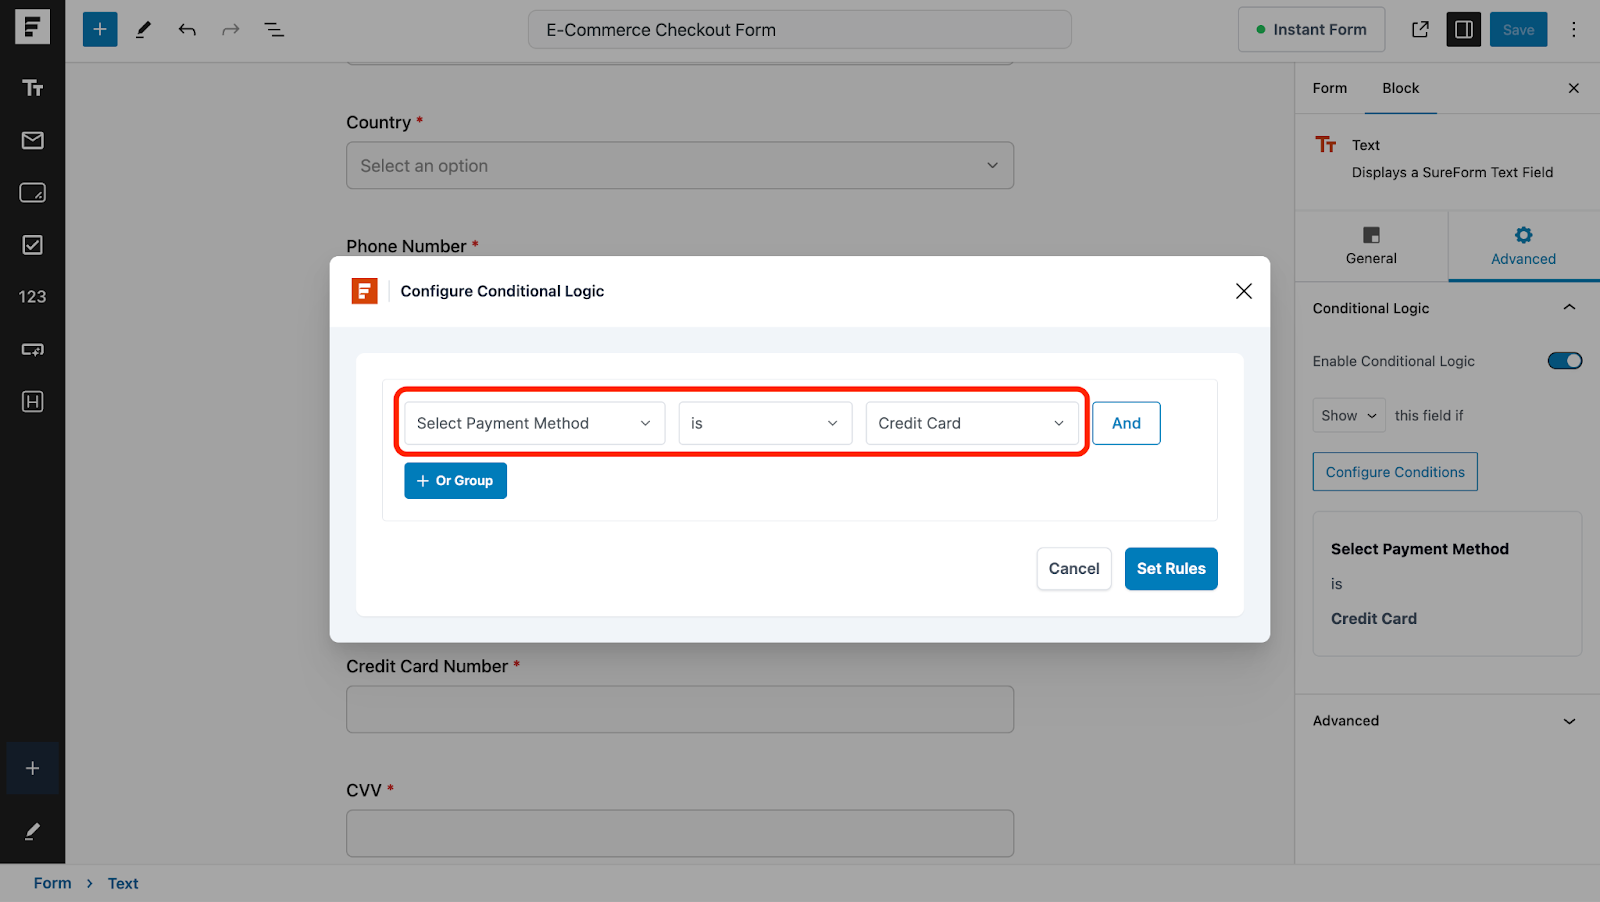Screen dimensions: 1600x902
Task: Open the Document Overview list icon
Action: click(274, 30)
